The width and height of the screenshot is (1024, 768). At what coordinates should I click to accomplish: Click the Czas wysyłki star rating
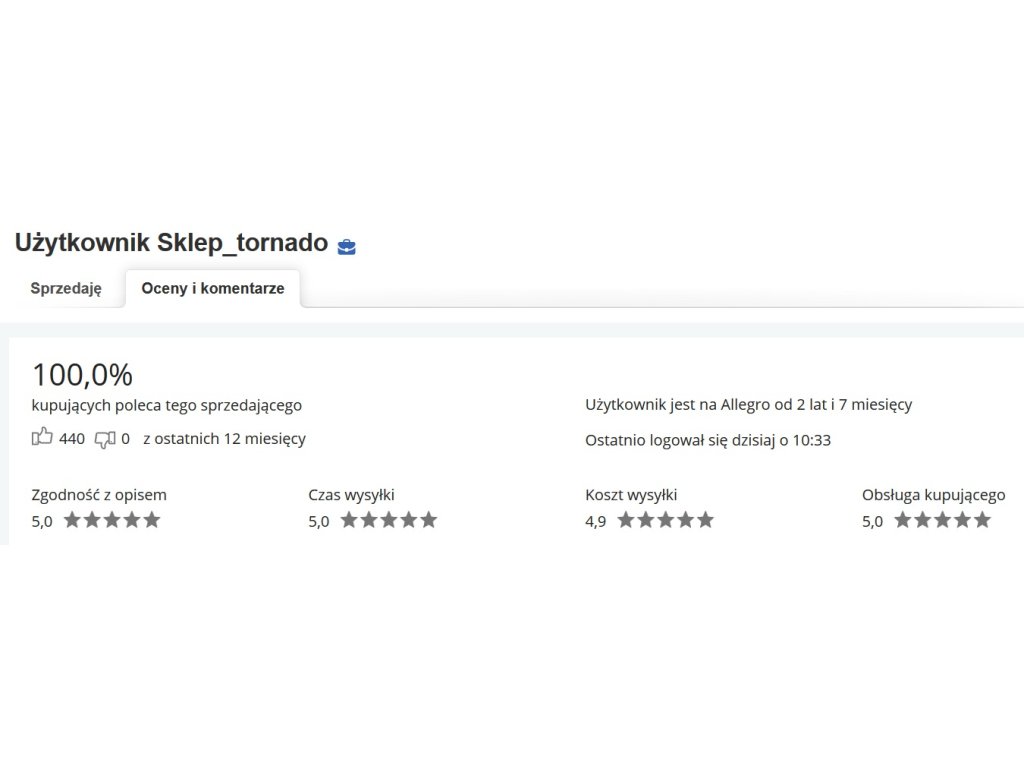(389, 520)
